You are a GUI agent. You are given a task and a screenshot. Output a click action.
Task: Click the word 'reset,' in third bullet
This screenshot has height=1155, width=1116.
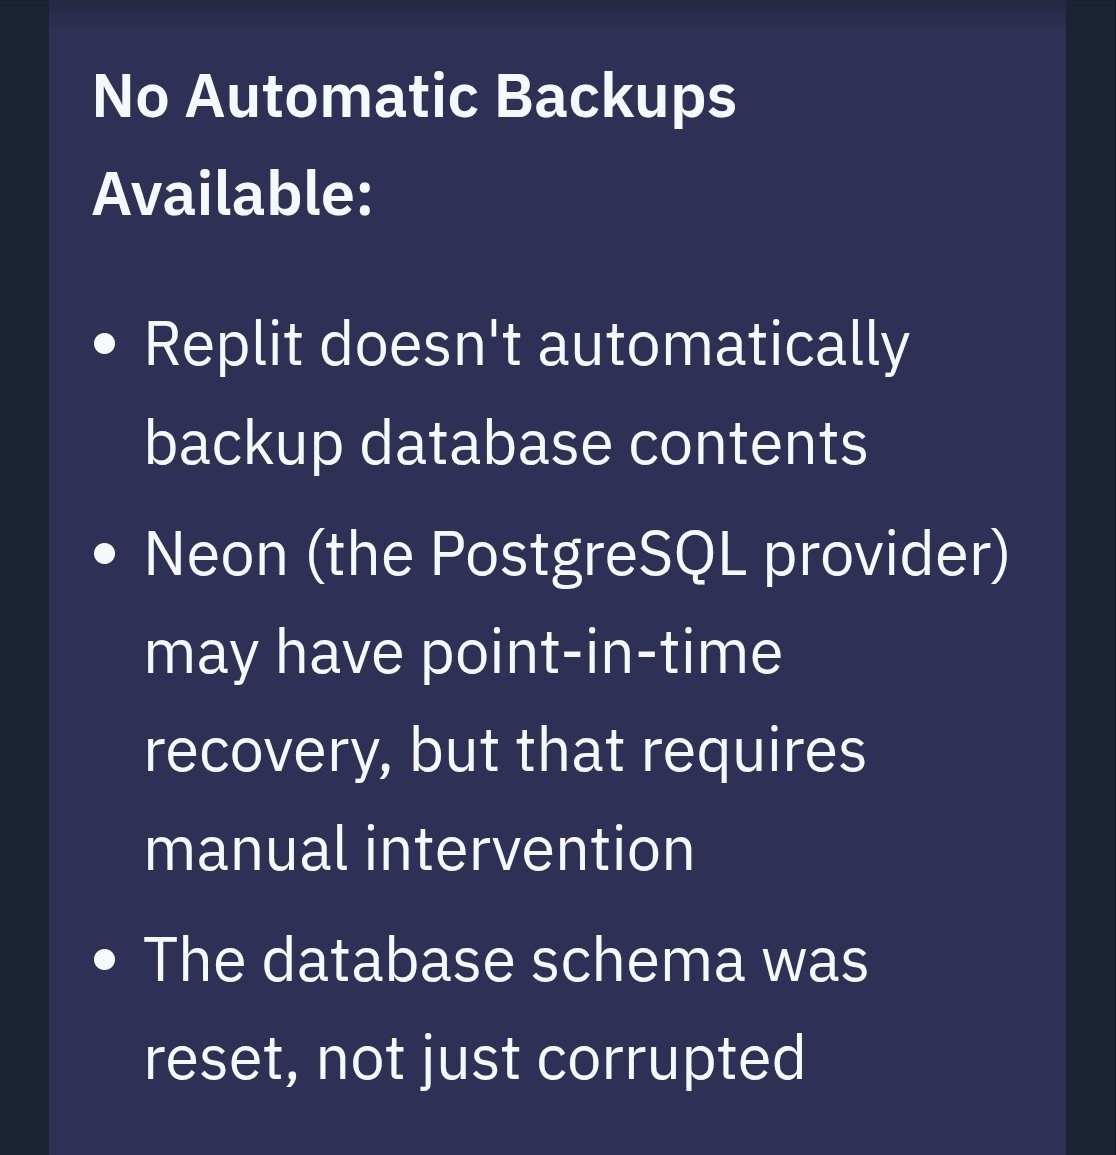pyautogui.click(x=221, y=1058)
